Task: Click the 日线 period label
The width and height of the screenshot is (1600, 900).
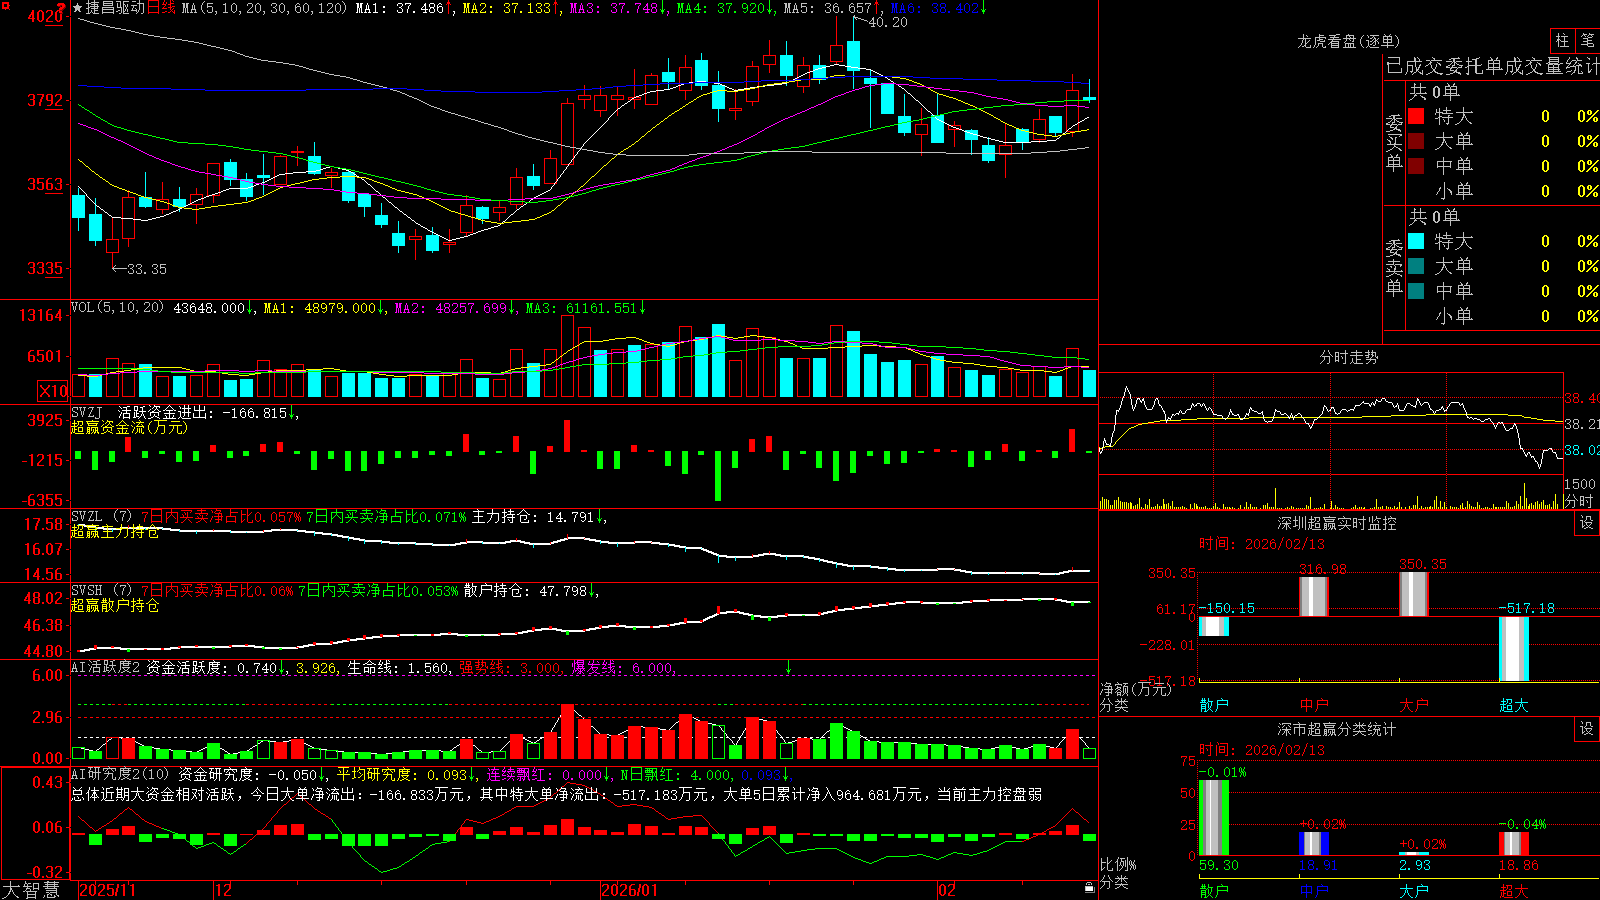Action: [x=161, y=8]
